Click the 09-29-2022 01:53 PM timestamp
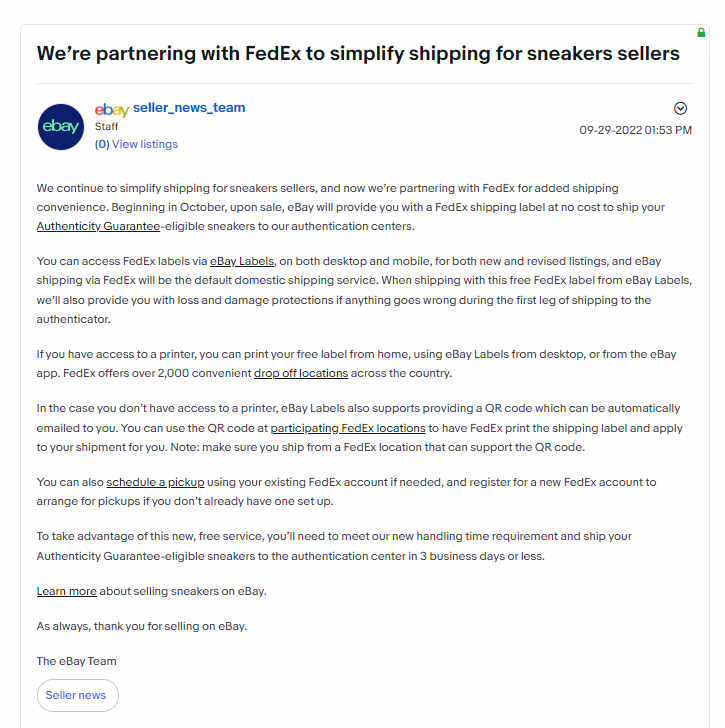This screenshot has width=725, height=728. (635, 130)
